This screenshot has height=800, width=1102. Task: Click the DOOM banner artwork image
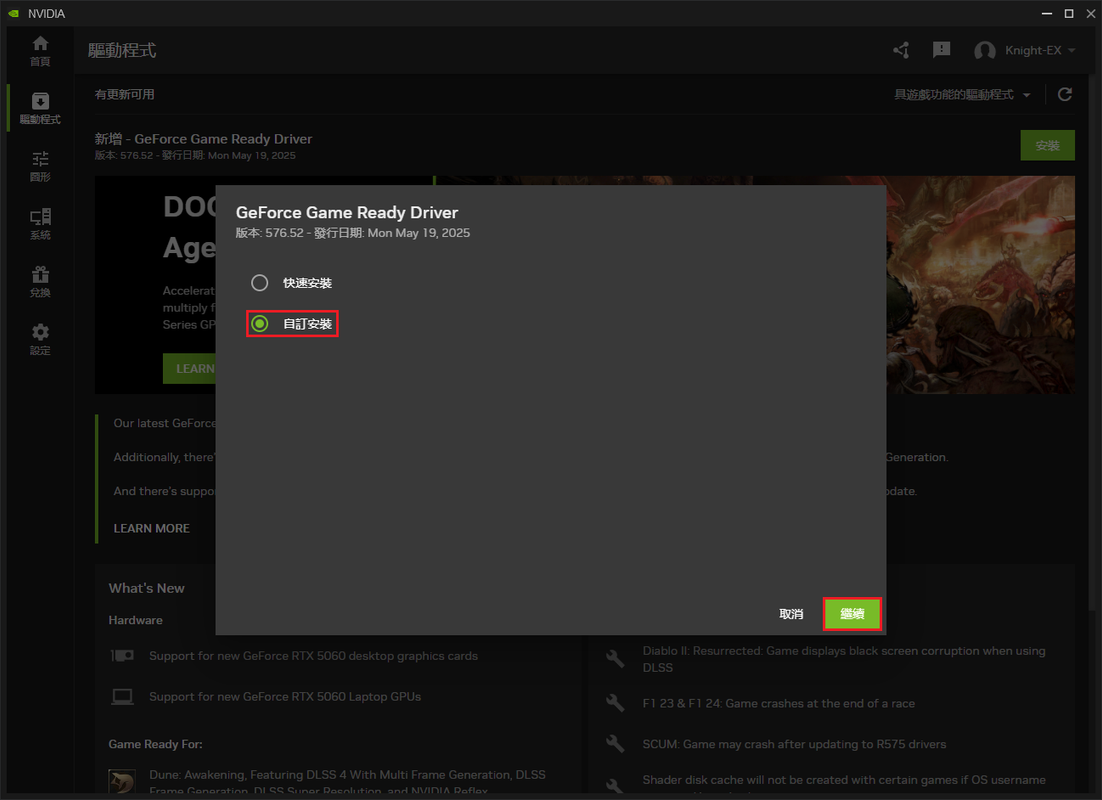(980, 285)
